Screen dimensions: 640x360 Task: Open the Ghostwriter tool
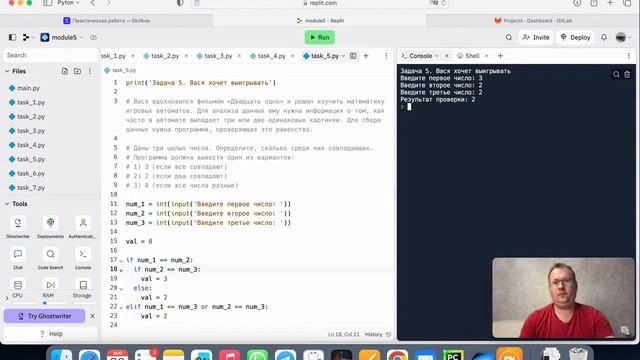tap(18, 227)
